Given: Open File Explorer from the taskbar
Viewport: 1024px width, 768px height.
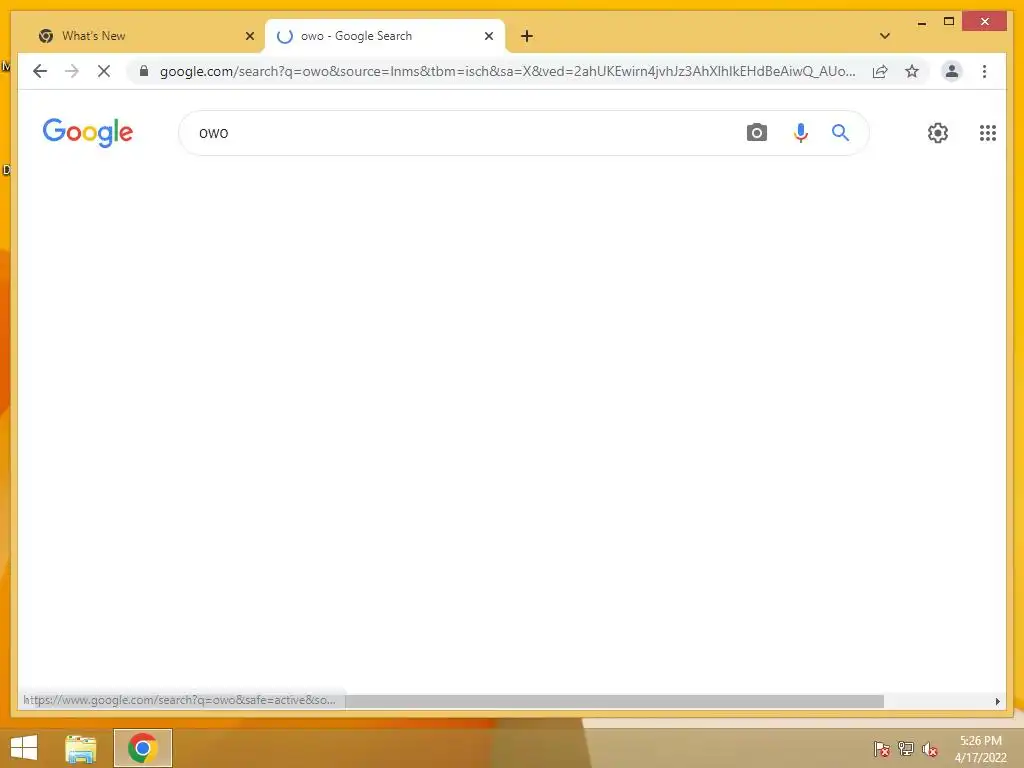Looking at the screenshot, I should 80,748.
